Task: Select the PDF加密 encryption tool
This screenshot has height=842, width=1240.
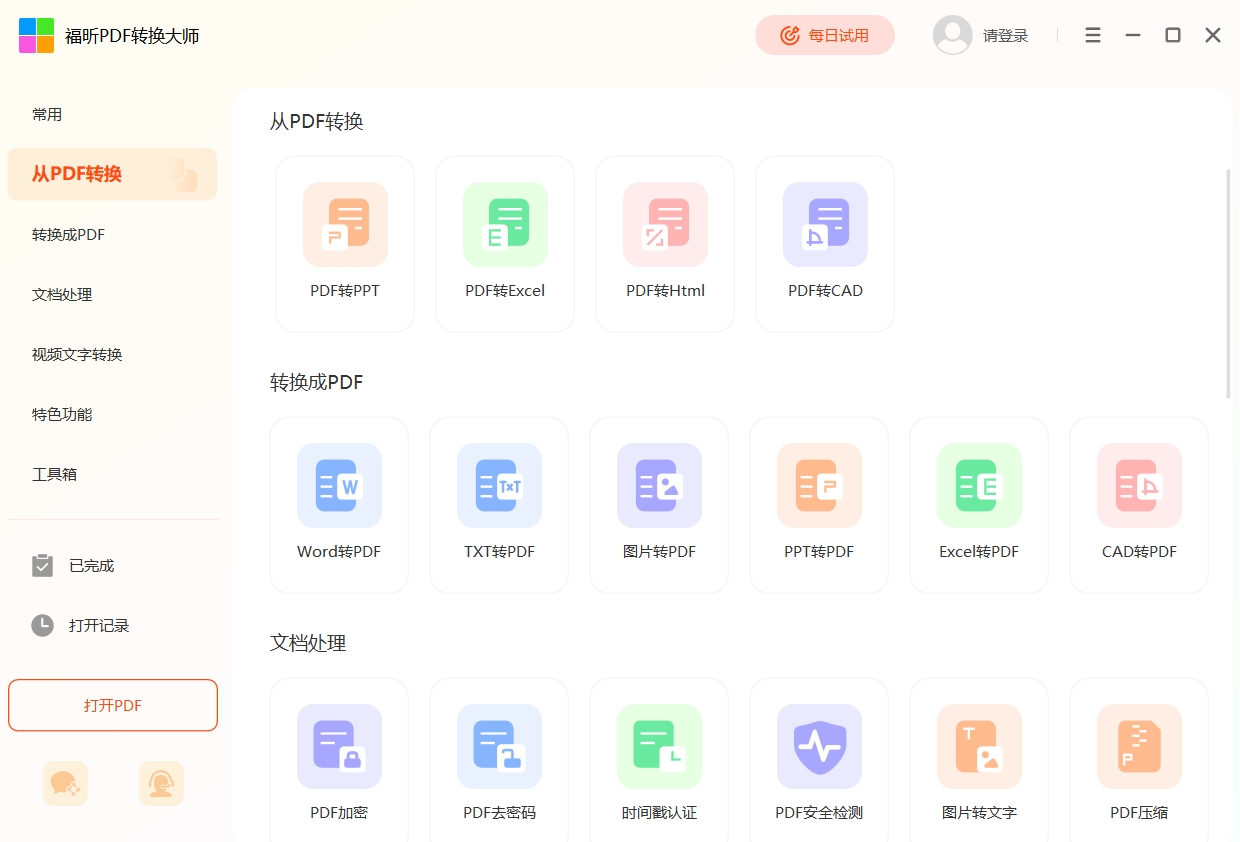Action: point(339,747)
